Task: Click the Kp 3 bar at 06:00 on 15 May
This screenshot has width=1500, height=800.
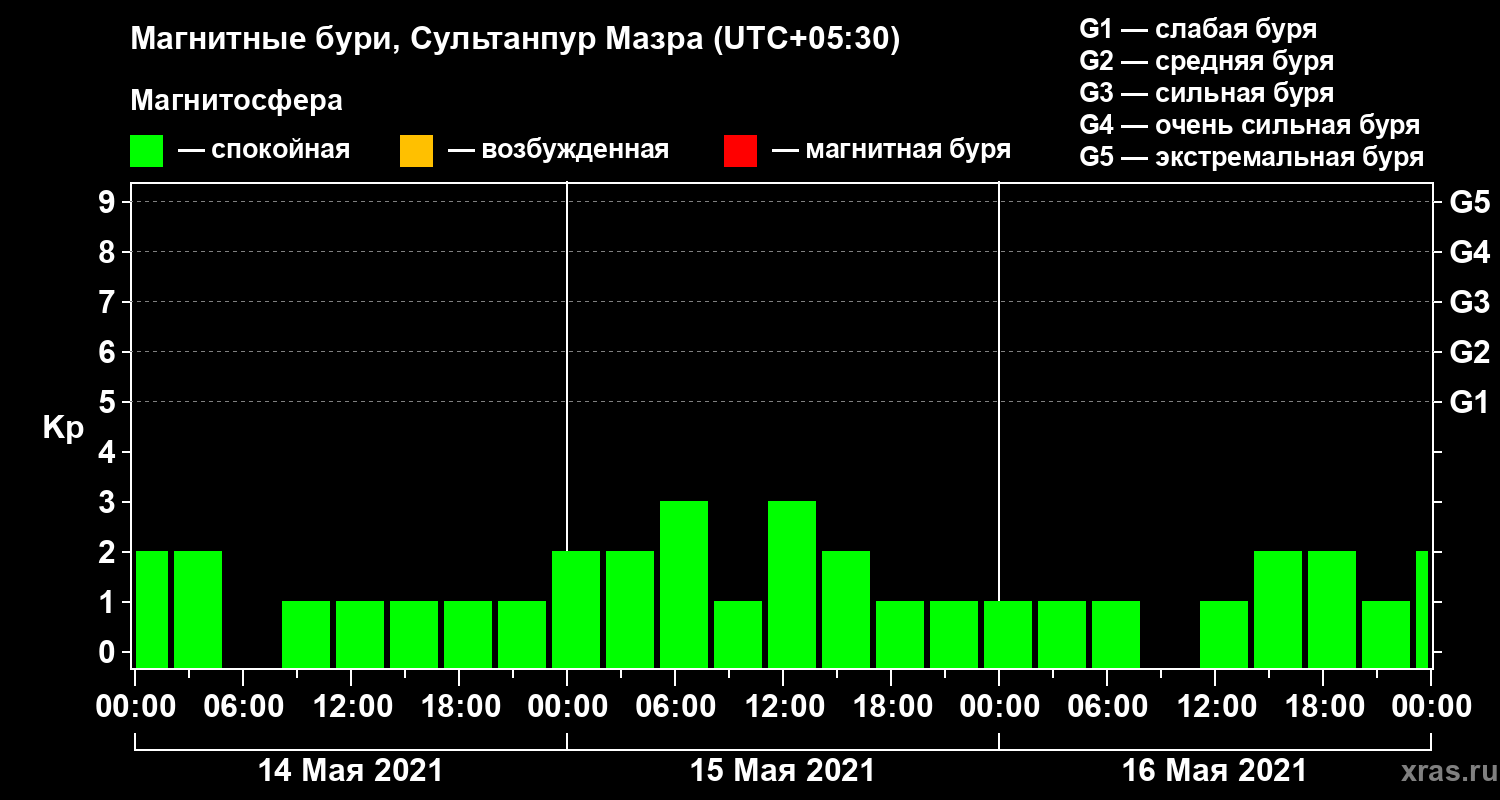Action: click(x=684, y=584)
